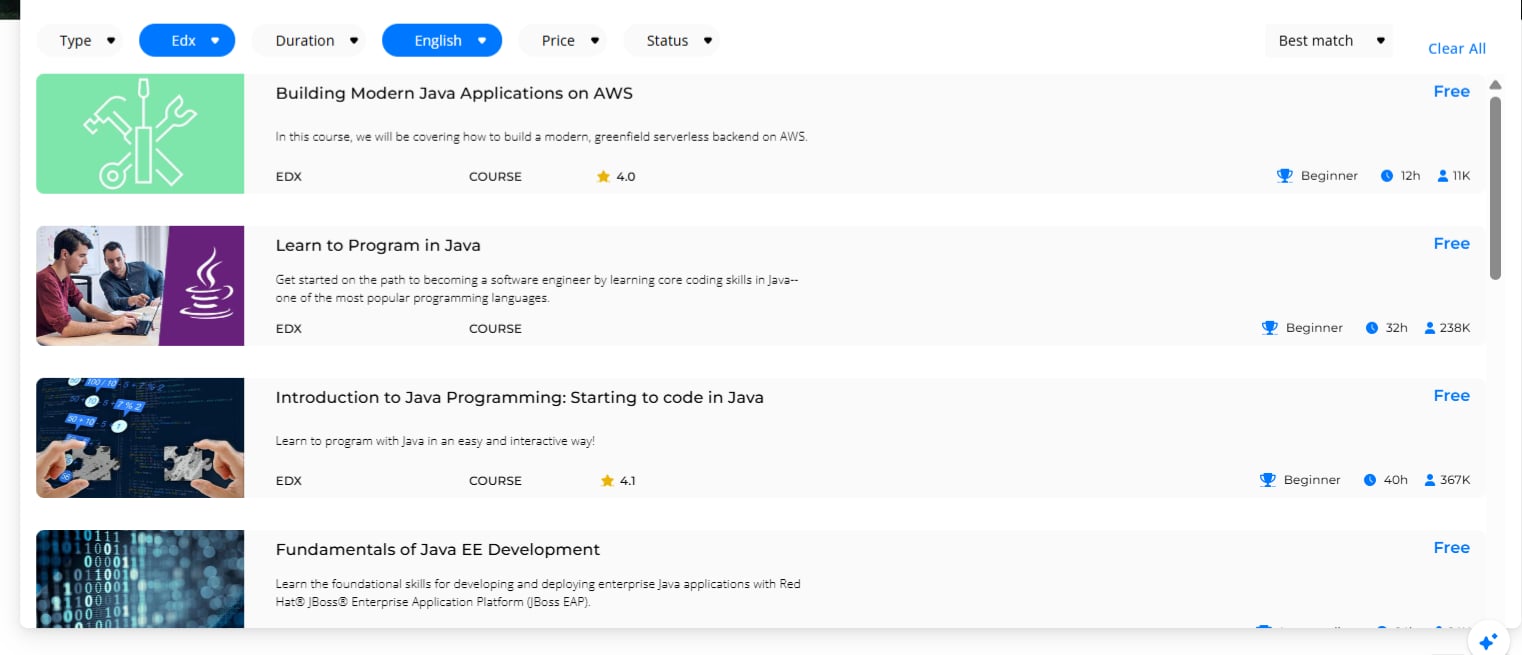Click the clock icon next to 40h
1522x655 pixels.
1370,480
